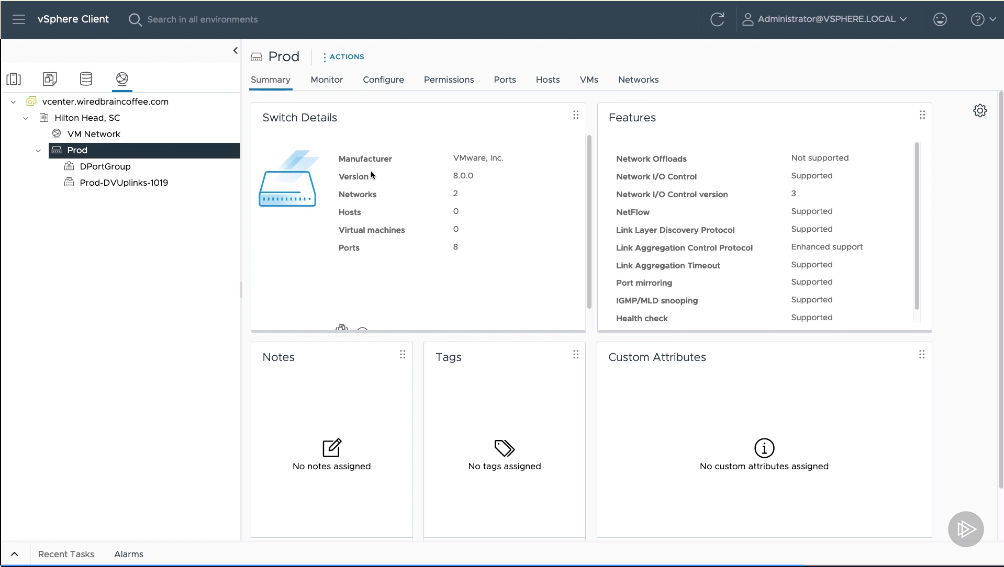Screen dimensions: 1004x567
Task: Open the settings gear on summary page
Action: (980, 111)
